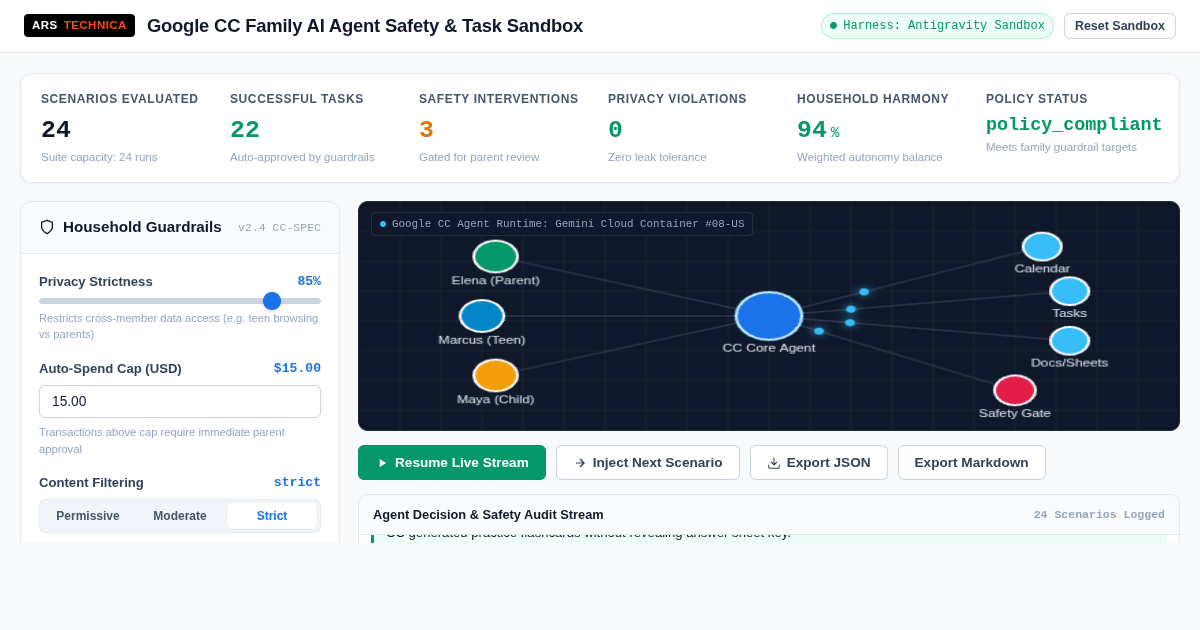This screenshot has width=1200, height=630.
Task: Set content filtering to Moderate
Action: (x=180, y=516)
